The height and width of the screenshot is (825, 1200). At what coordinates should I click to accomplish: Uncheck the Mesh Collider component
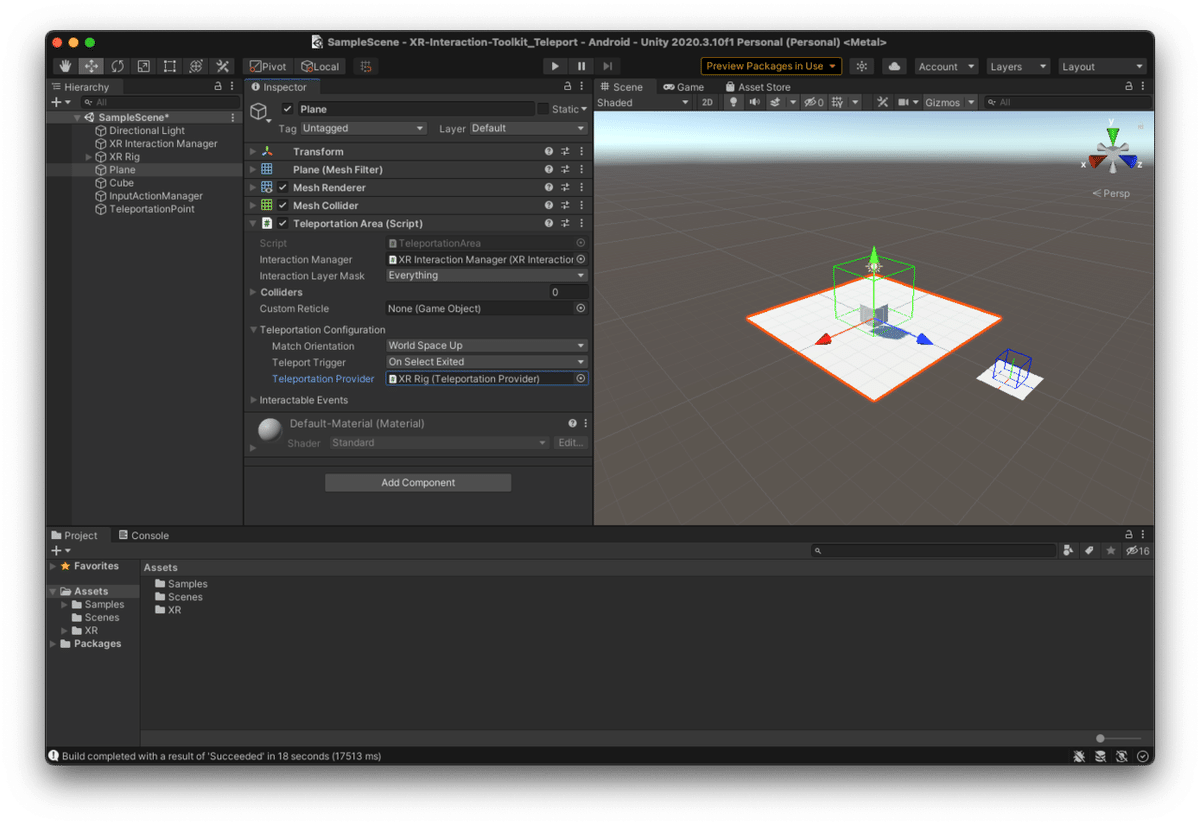pyautogui.click(x=283, y=206)
